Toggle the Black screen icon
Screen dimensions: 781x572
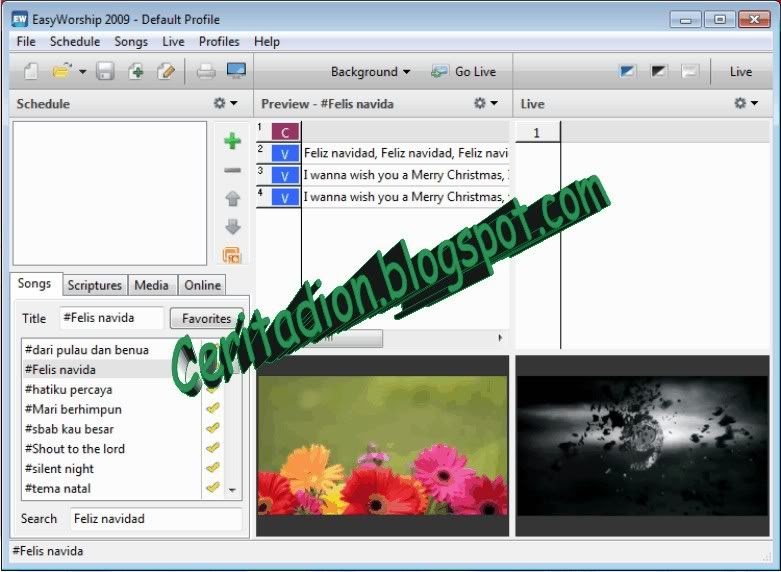[658, 71]
